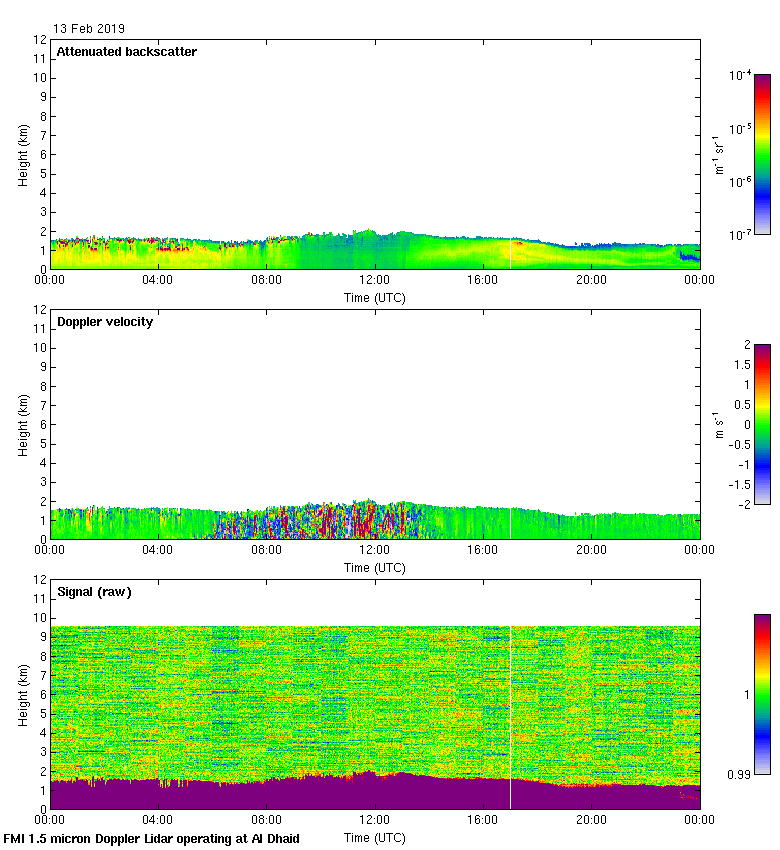The width and height of the screenshot is (780, 850).
Task: Click Time (UTC) label under Doppler velocity plot
Action: [375, 567]
